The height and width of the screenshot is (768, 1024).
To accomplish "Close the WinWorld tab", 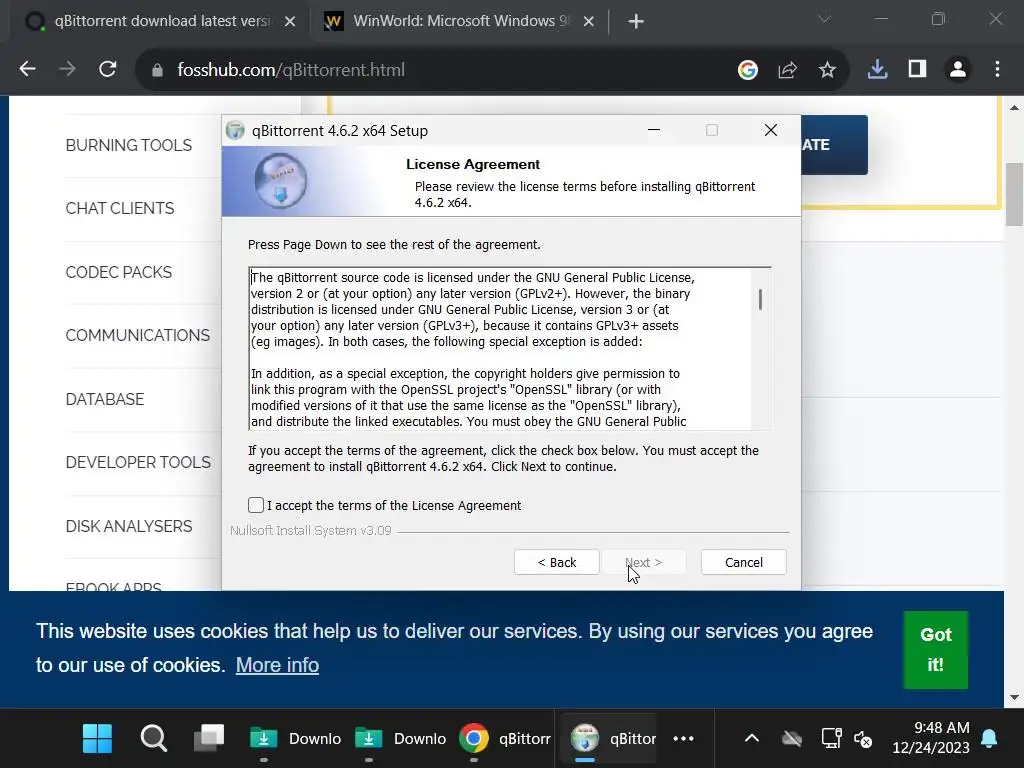I will click(x=588, y=22).
